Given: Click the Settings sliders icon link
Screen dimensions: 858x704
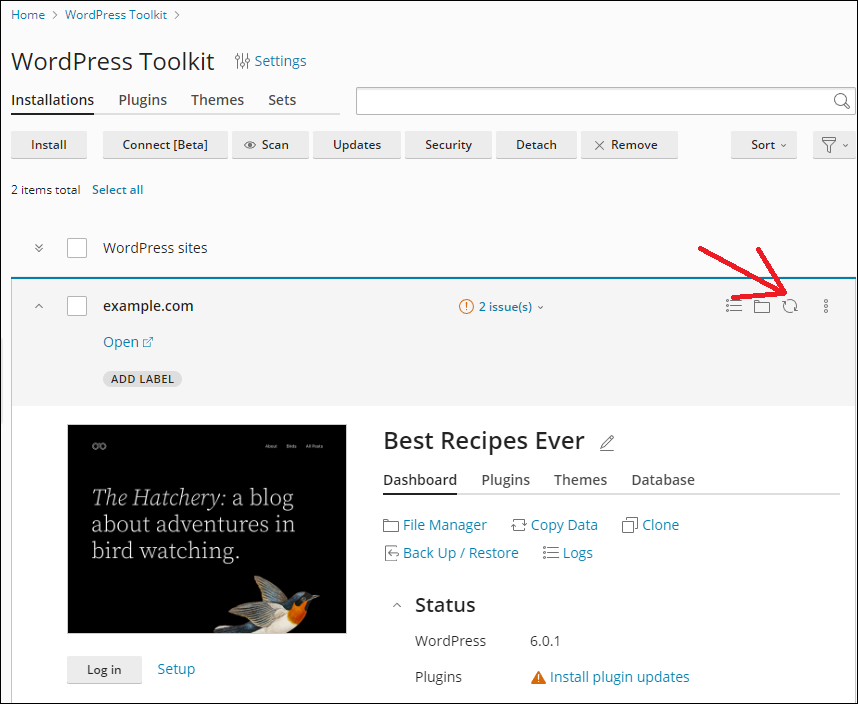Looking at the screenshot, I should click(x=270, y=61).
